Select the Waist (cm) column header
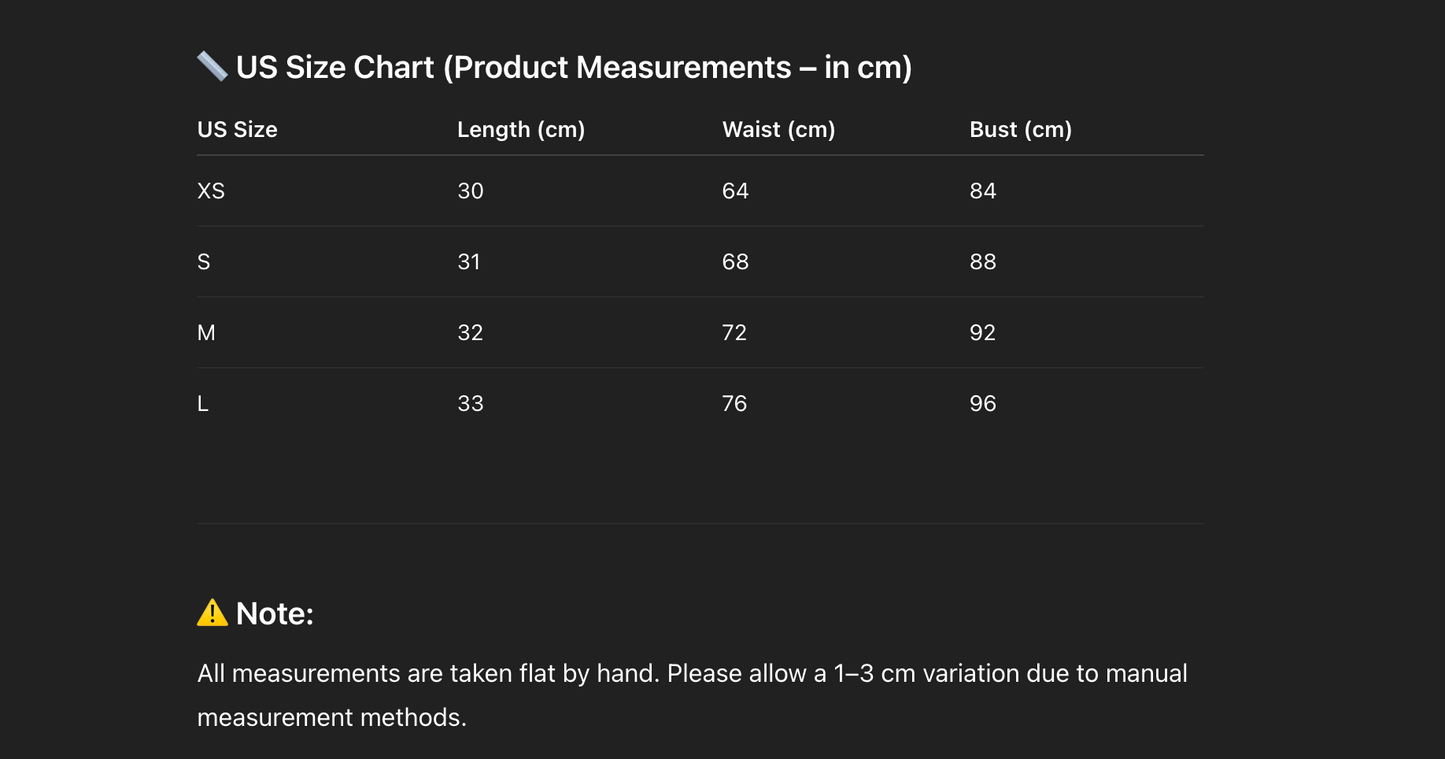Image resolution: width=1445 pixels, height=759 pixels. coord(779,129)
